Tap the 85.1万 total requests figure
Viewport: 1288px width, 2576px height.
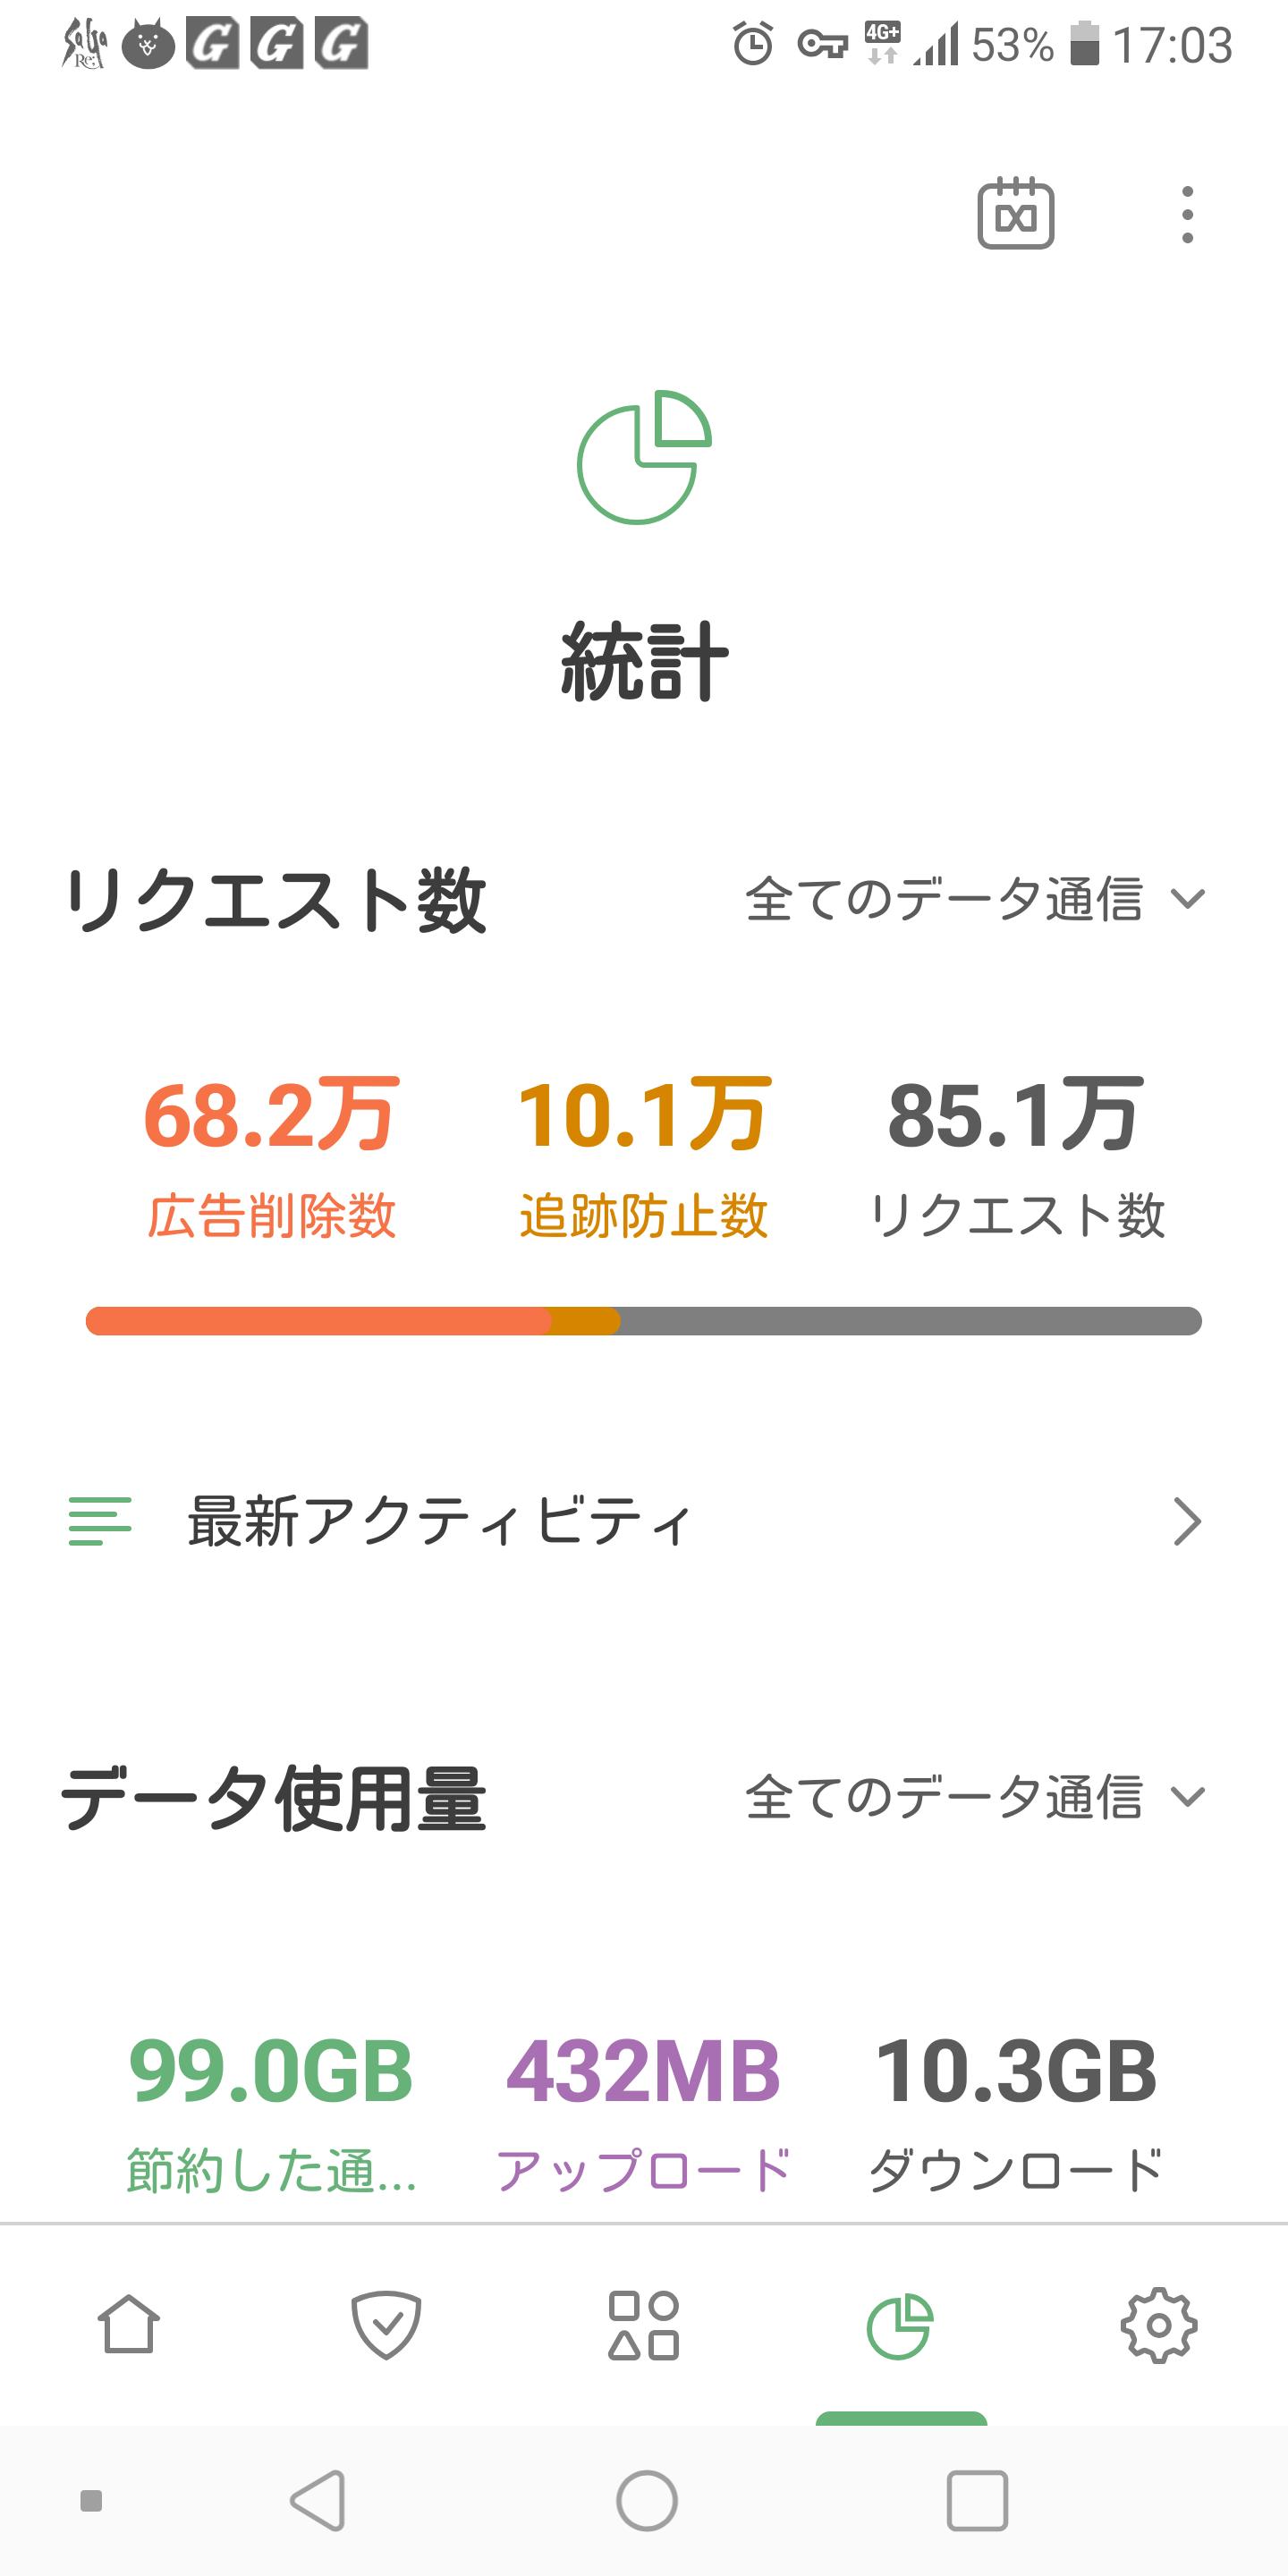click(x=1015, y=1114)
